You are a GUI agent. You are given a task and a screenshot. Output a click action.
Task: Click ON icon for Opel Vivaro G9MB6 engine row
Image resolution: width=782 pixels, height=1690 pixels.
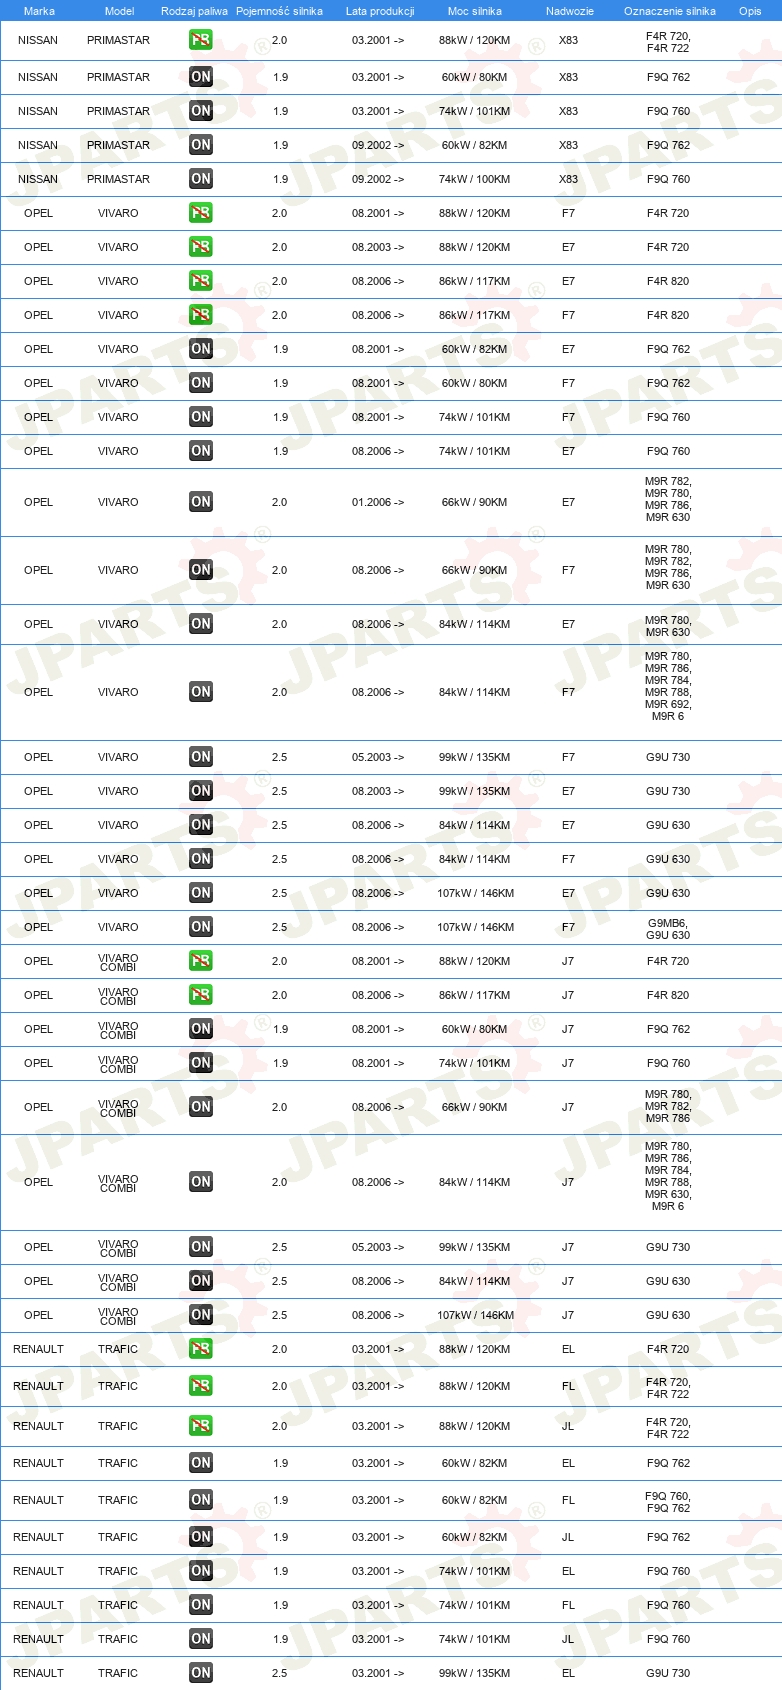pos(201,927)
